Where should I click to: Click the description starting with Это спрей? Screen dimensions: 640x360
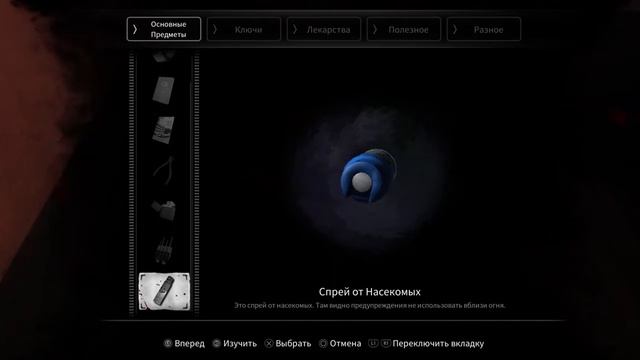coord(369,305)
